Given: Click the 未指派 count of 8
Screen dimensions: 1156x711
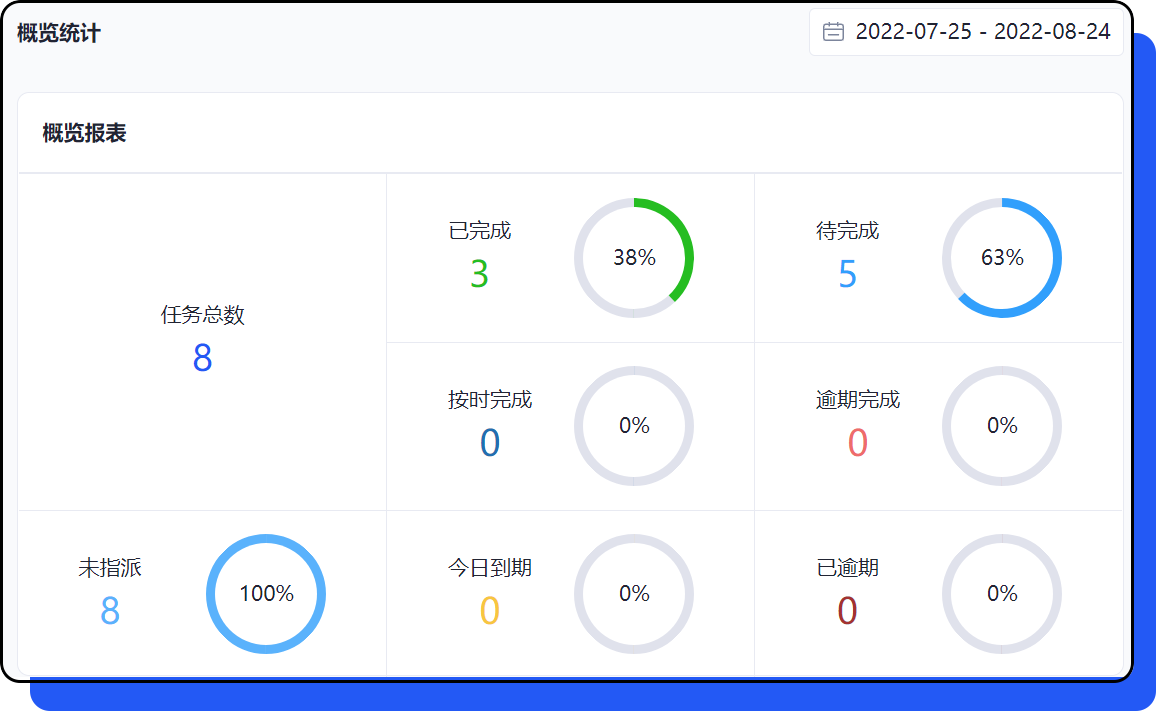Looking at the screenshot, I should click(110, 611).
